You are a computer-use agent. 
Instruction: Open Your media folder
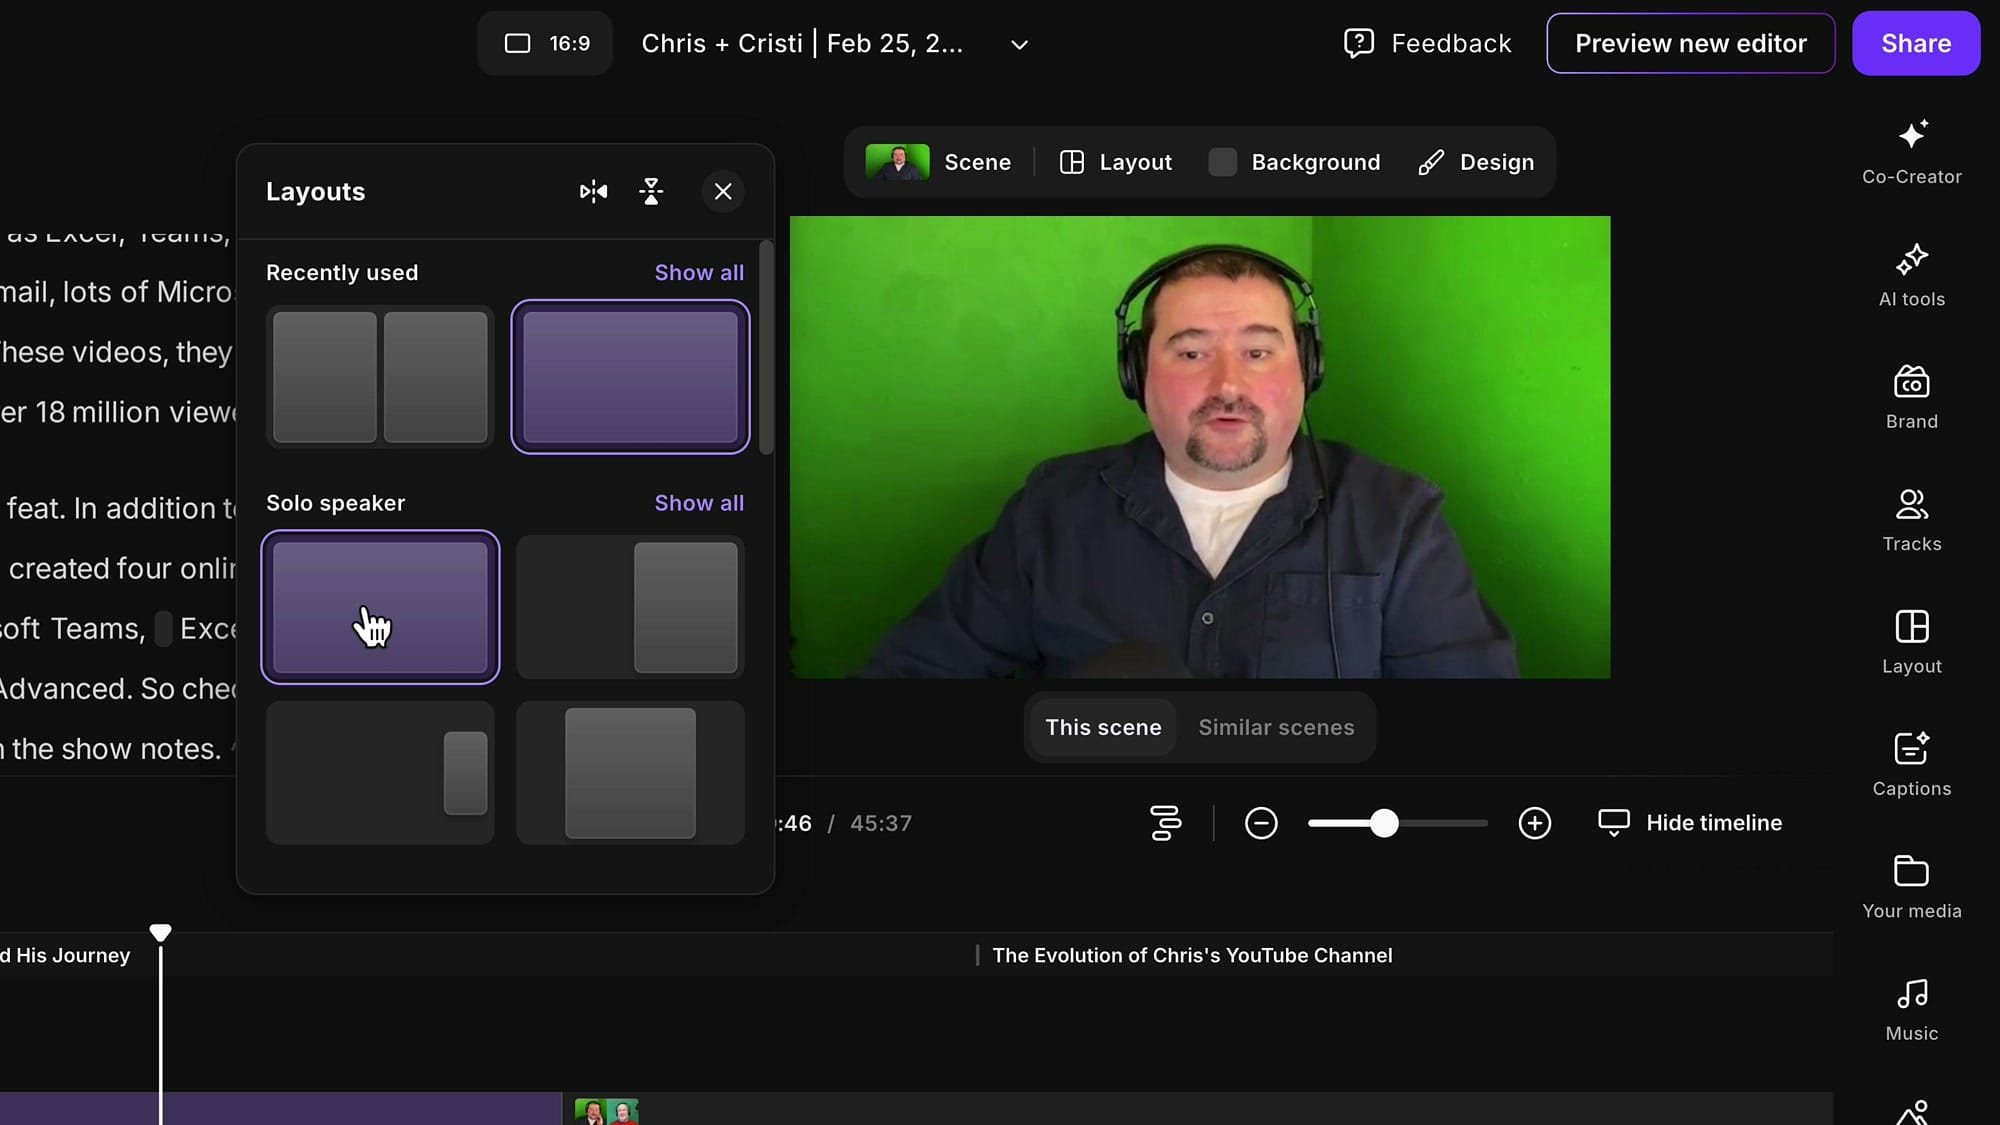coord(1911,887)
